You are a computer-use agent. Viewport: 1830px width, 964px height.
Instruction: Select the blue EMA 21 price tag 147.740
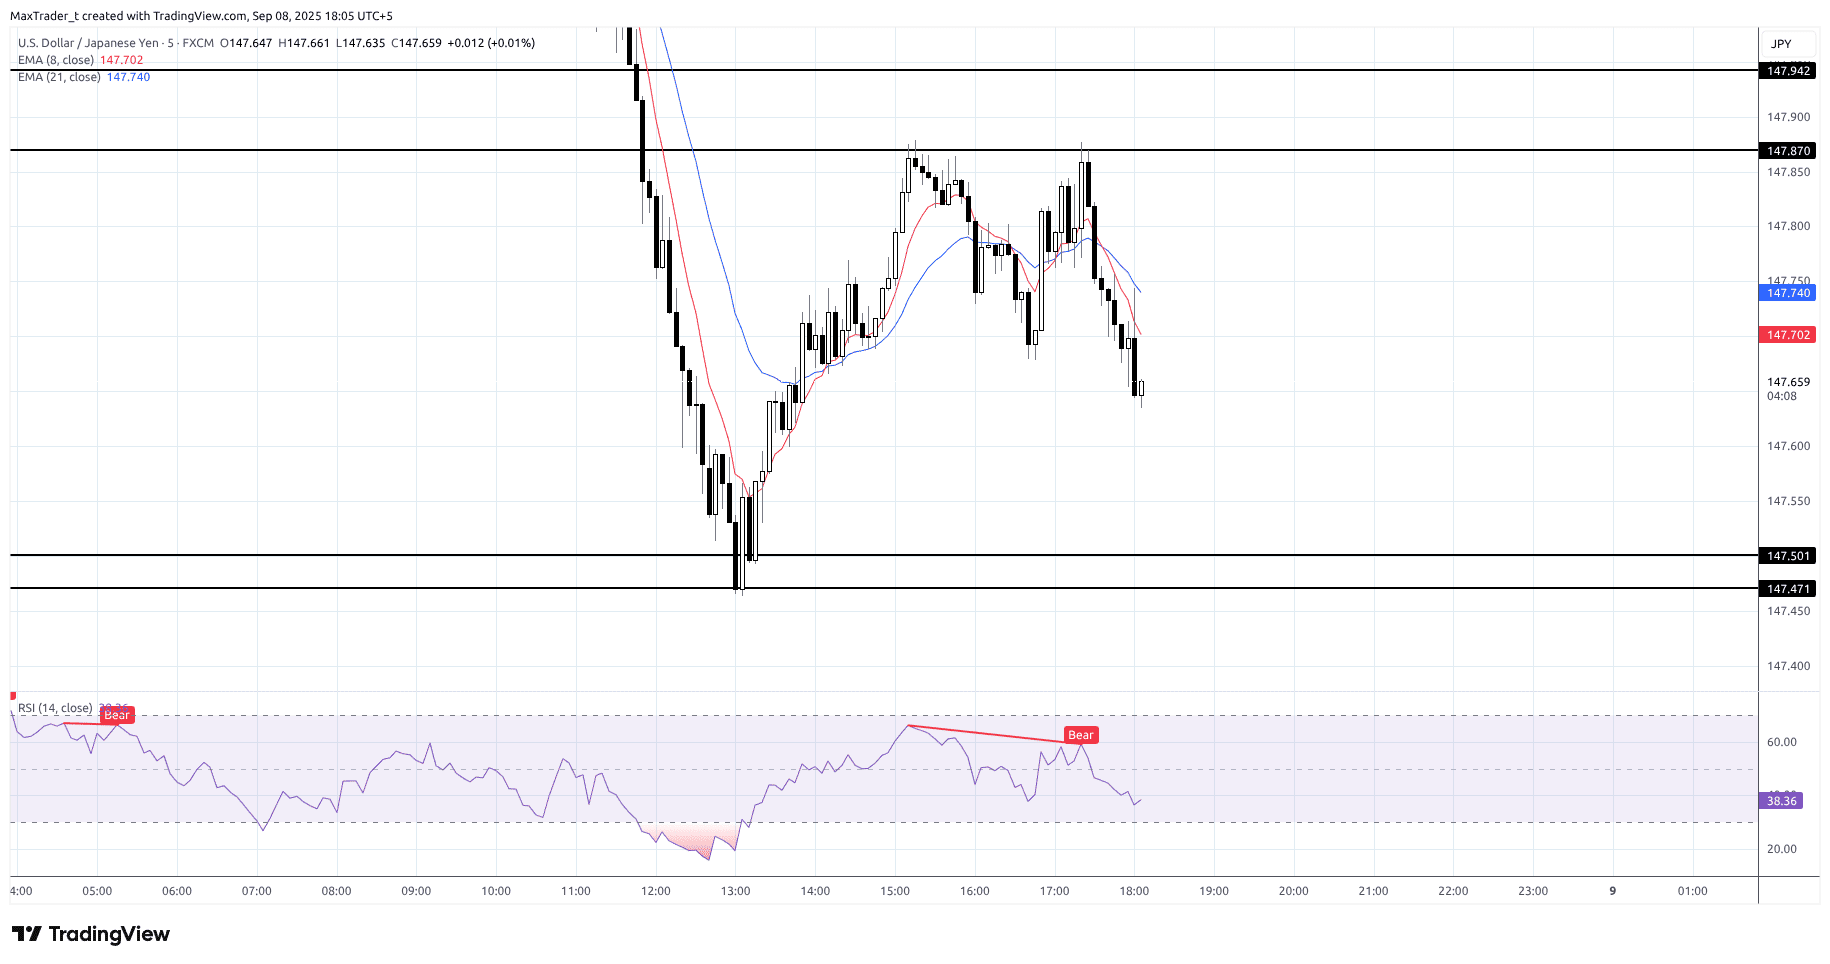[1787, 293]
